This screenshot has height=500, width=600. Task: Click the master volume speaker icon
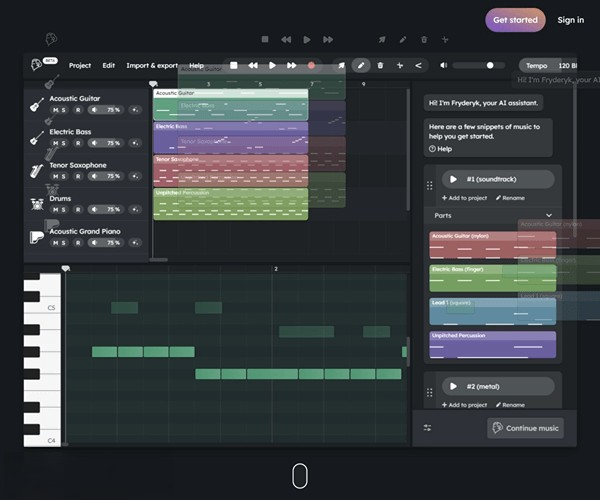point(443,65)
